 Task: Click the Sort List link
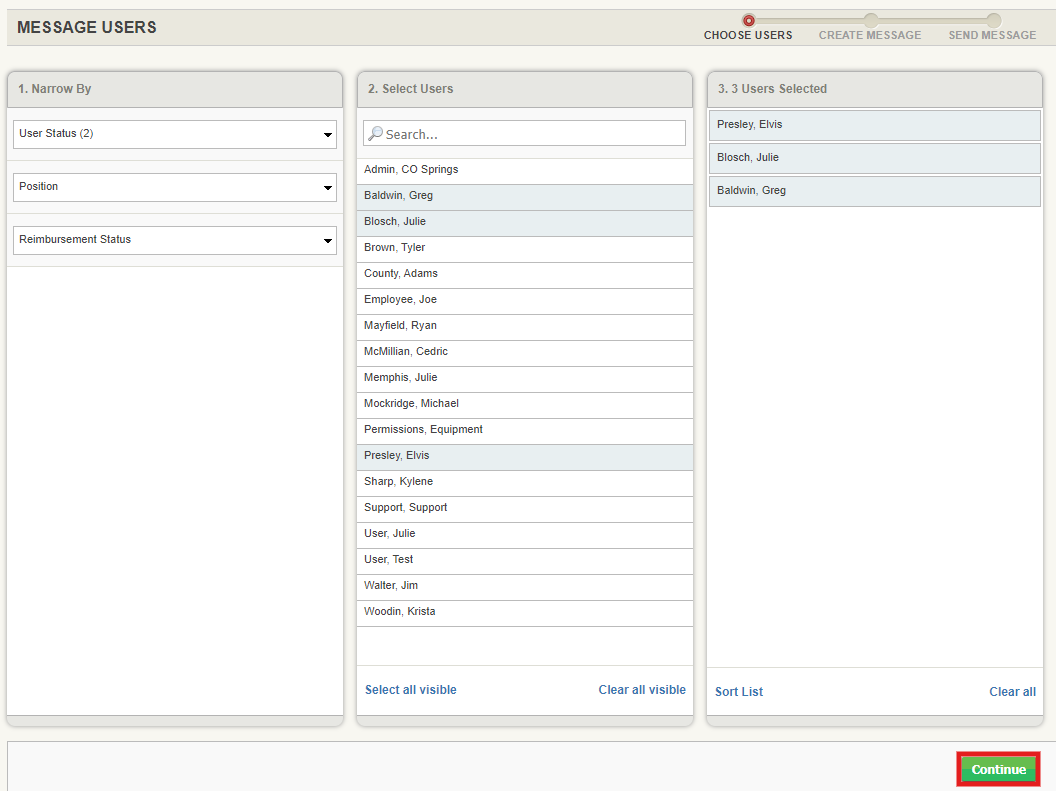pos(739,691)
